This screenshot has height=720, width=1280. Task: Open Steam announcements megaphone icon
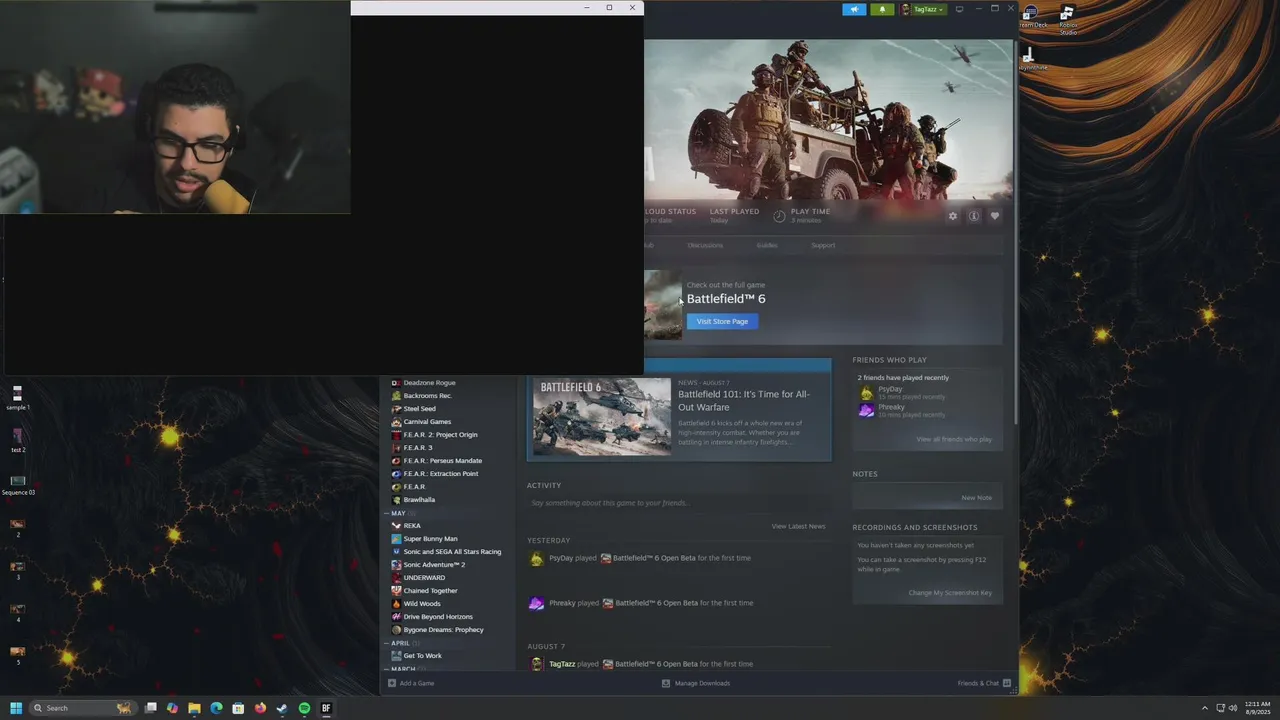(854, 9)
